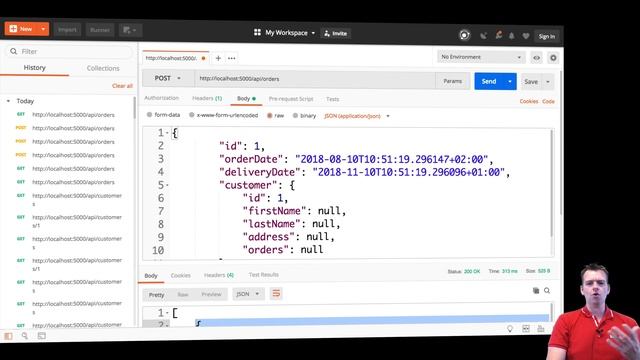Click the Clear all link
This screenshot has height=360, width=640.
pos(122,86)
